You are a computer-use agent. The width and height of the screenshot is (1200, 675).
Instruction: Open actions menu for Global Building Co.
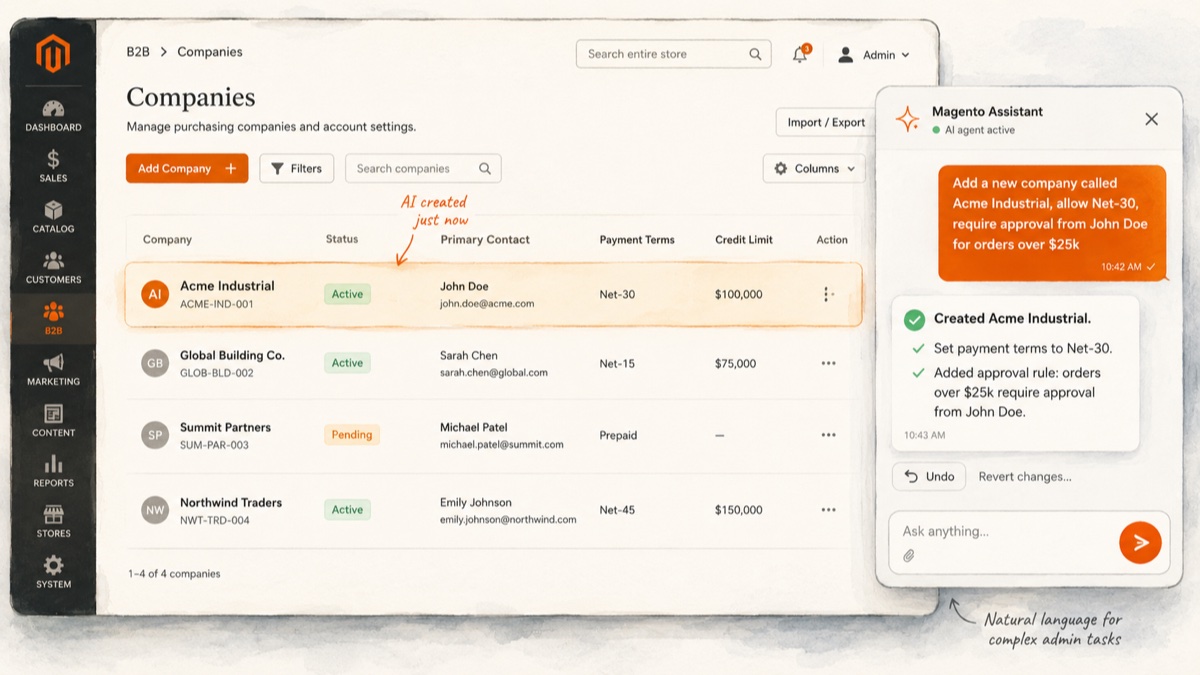pyautogui.click(x=828, y=363)
